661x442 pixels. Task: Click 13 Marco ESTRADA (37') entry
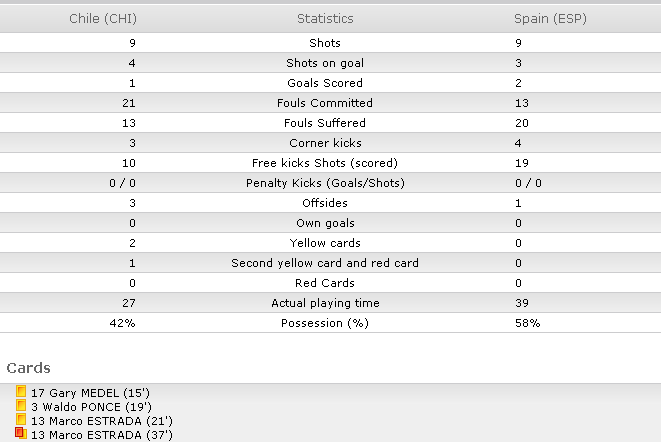point(102,435)
